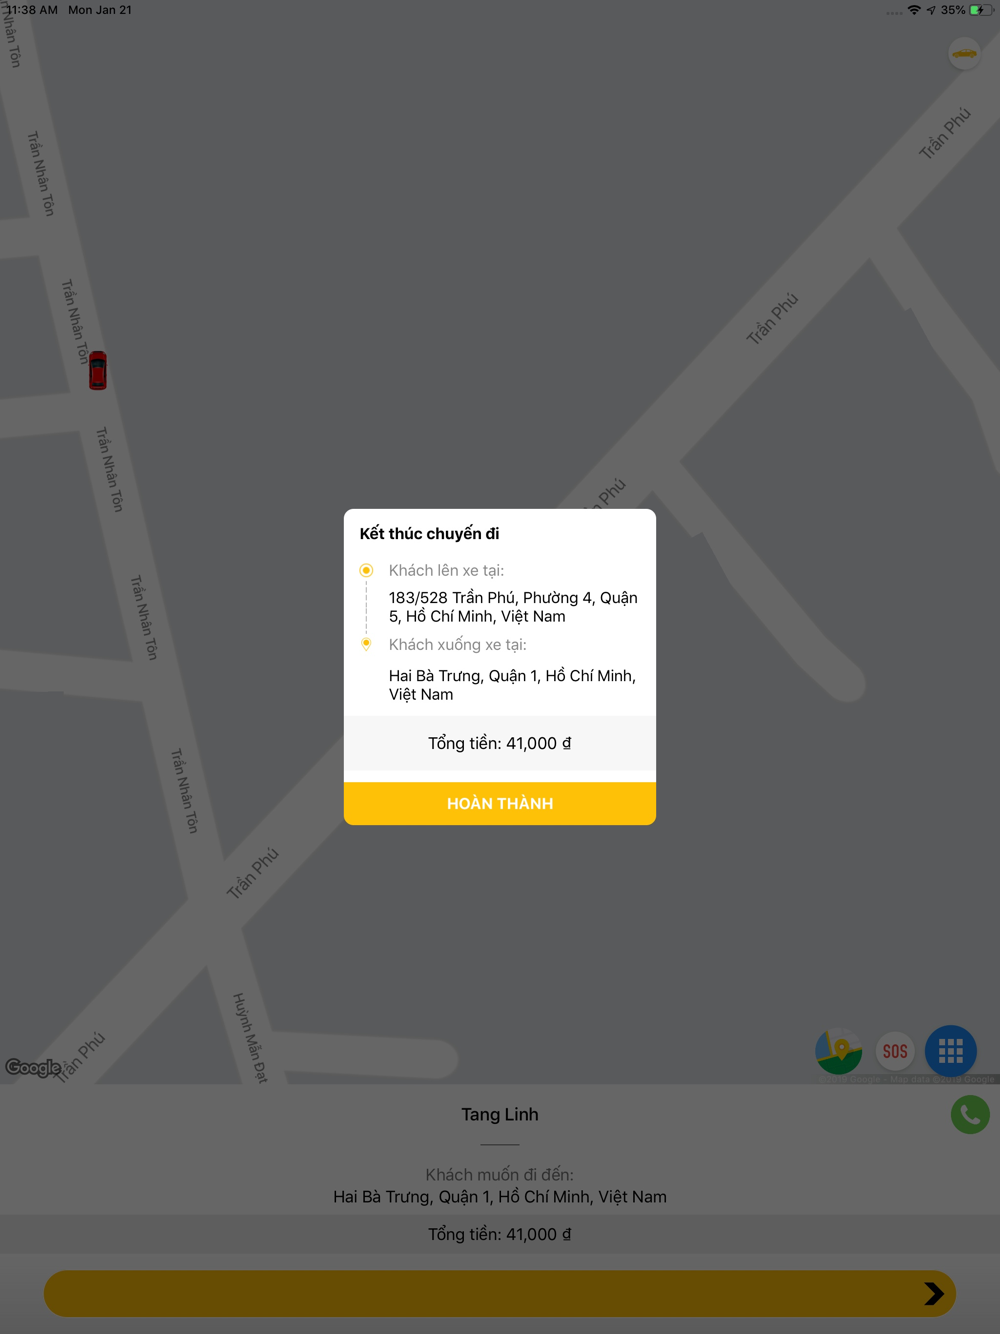Tap the SOS emergency button

click(x=895, y=1051)
